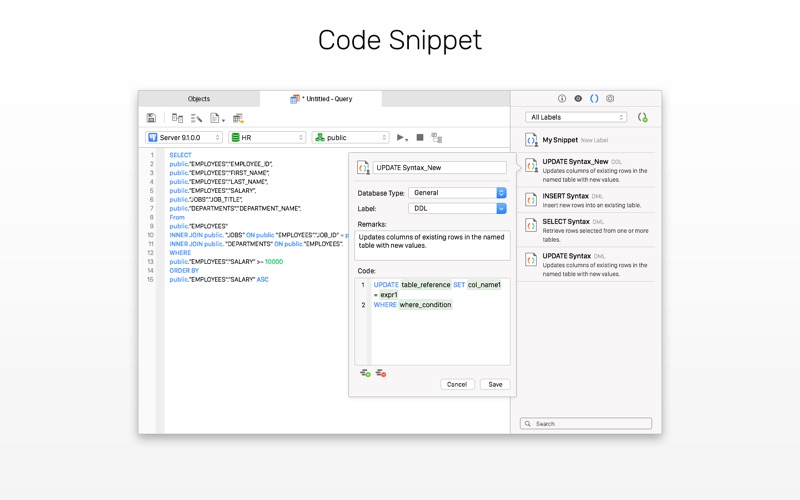
Task: Stop query execution with the square icon
Action: pyautogui.click(x=420, y=137)
